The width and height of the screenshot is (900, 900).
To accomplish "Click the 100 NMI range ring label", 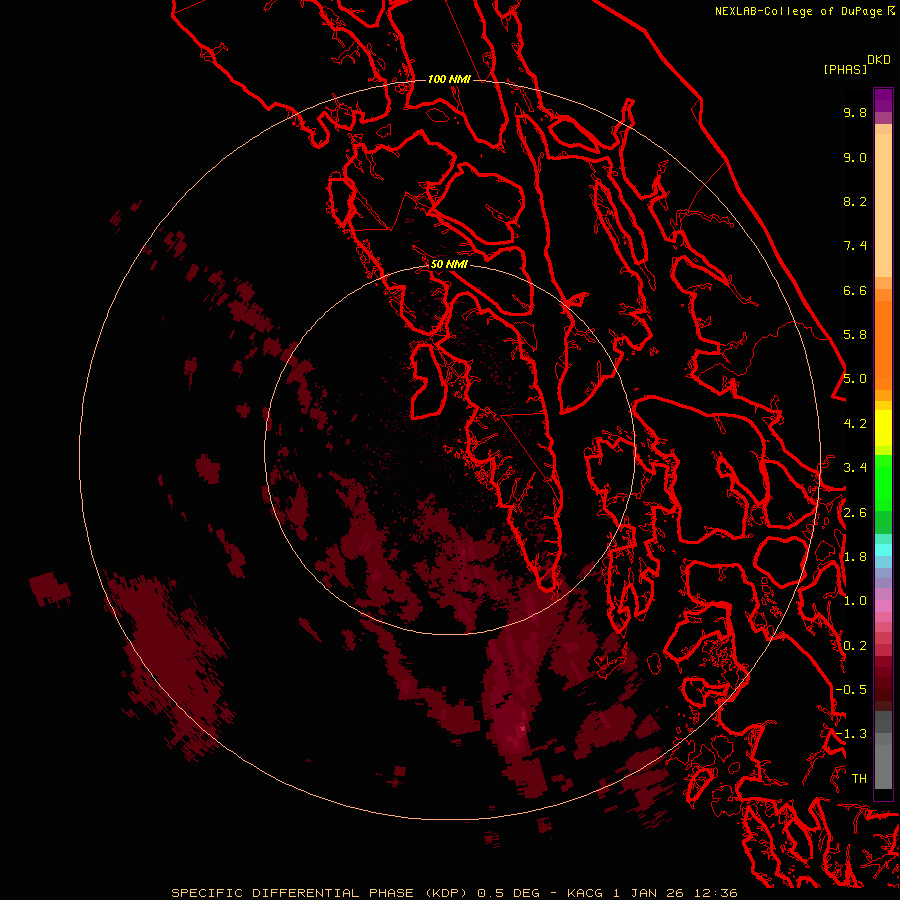I will click(x=449, y=79).
